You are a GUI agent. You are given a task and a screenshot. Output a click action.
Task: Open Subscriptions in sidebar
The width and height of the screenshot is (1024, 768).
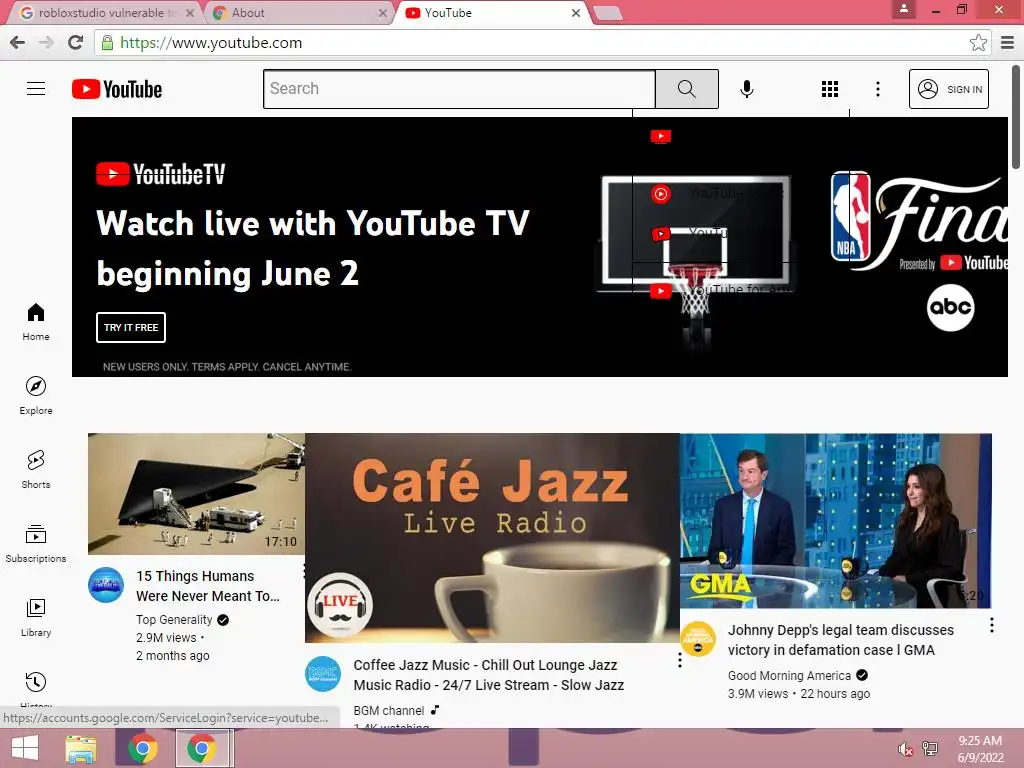pyautogui.click(x=36, y=543)
